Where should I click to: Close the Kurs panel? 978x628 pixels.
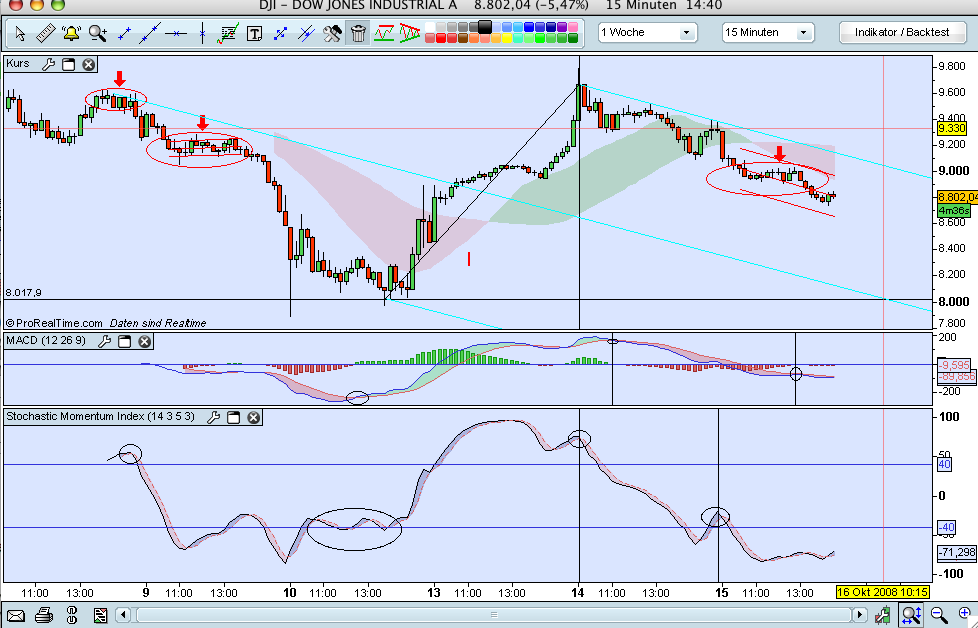click(x=89, y=64)
